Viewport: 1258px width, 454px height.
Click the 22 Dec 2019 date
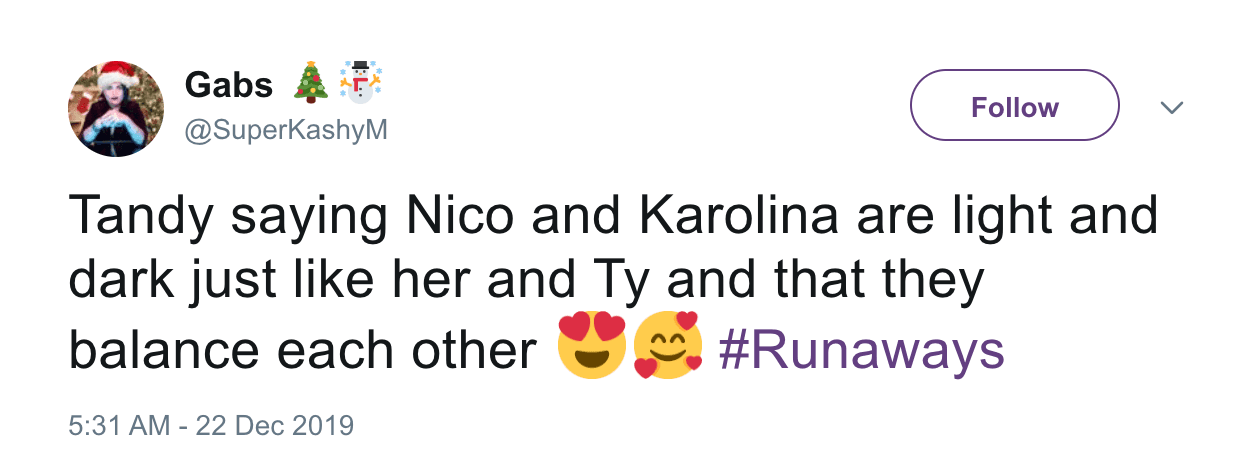(x=278, y=426)
